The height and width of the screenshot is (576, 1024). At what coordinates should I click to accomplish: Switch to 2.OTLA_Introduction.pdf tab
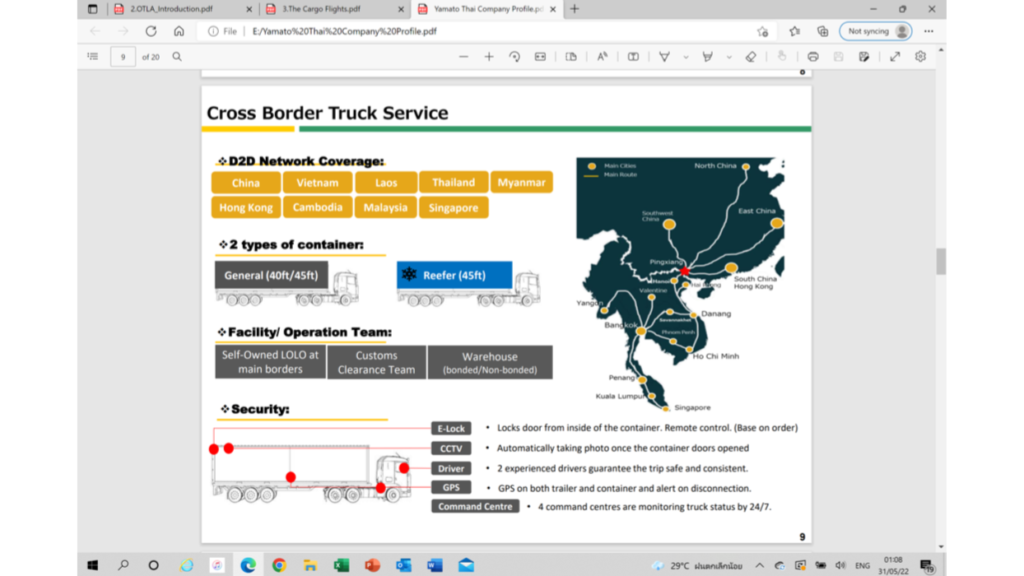point(172,9)
